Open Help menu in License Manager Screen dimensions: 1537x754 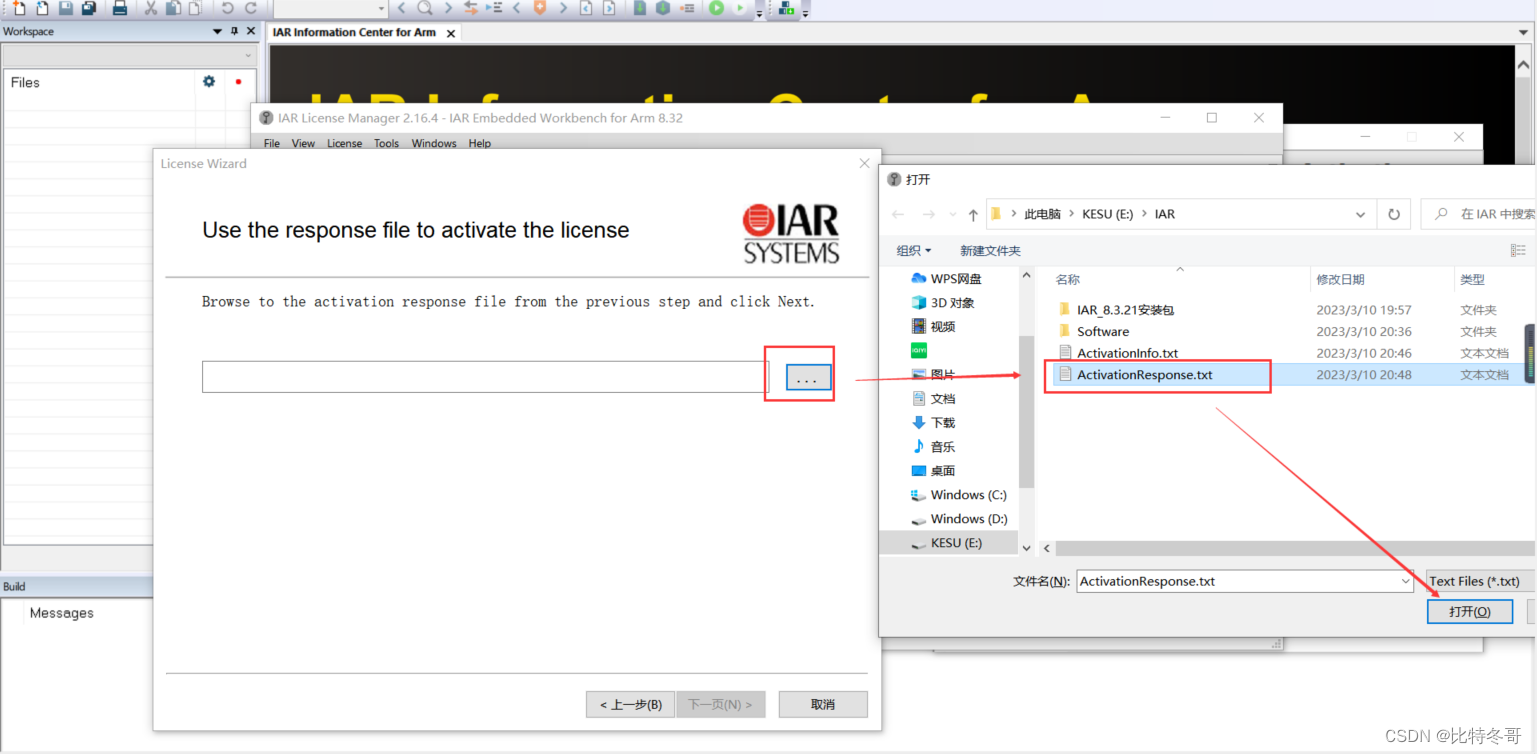[480, 143]
